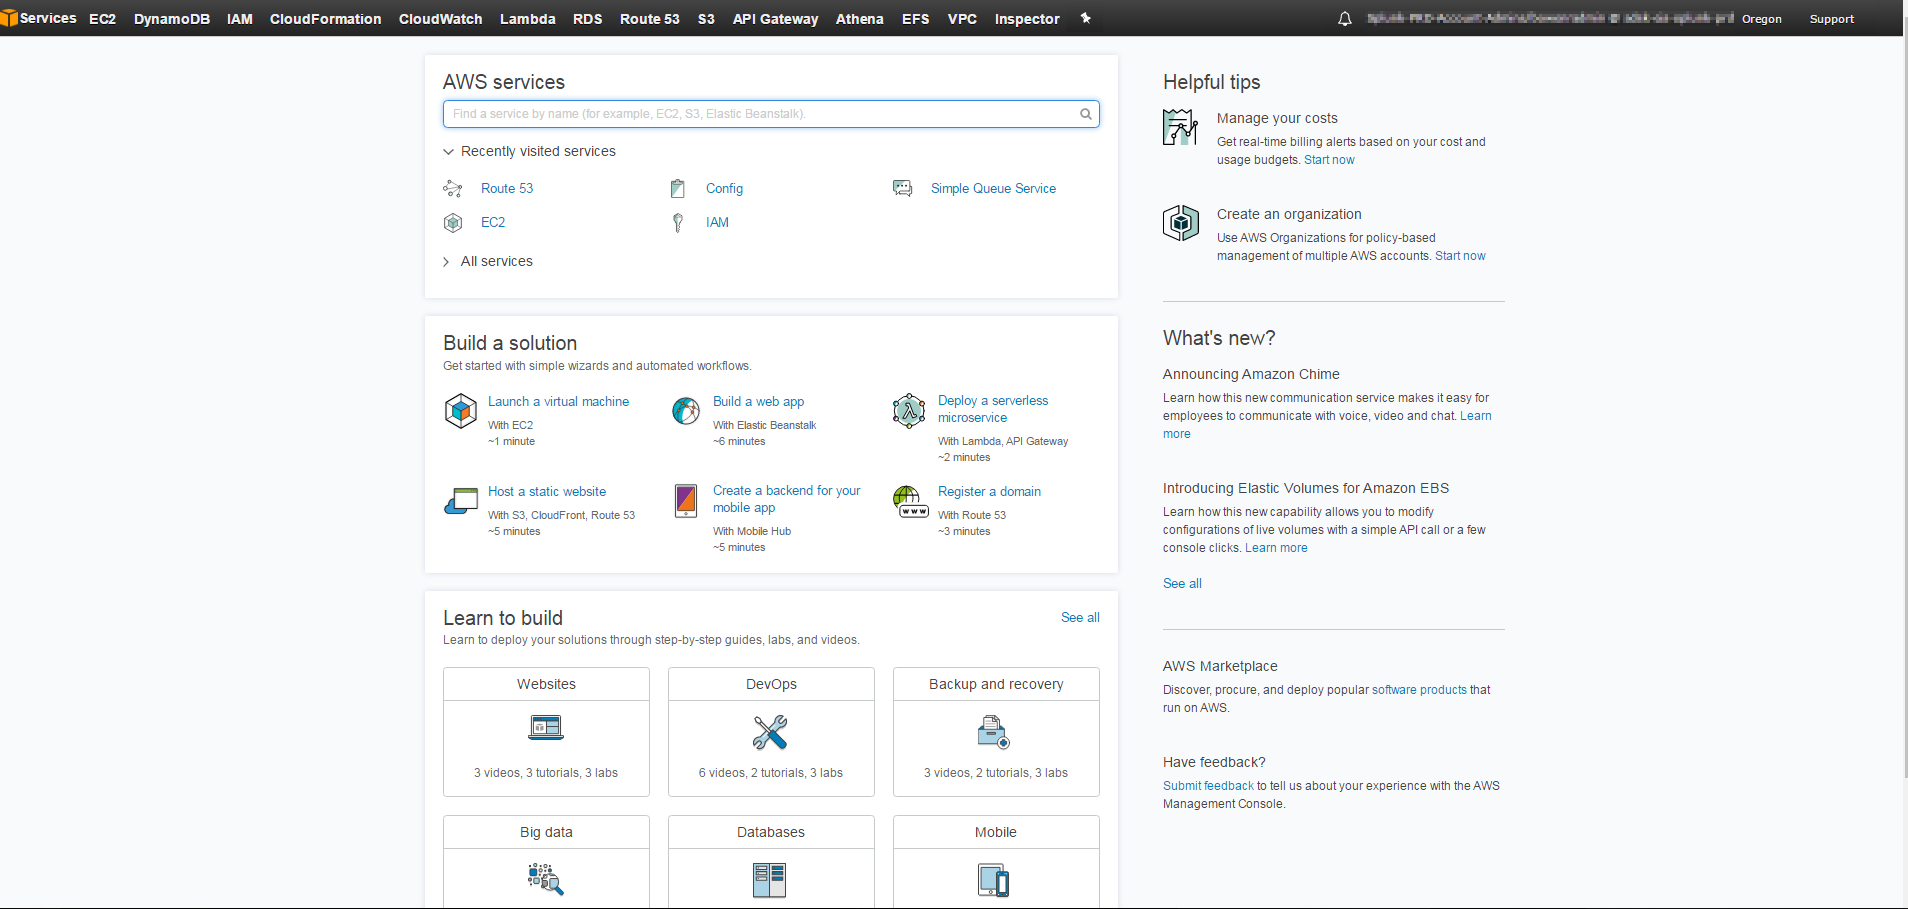Screen dimensions: 1908x909
Task: Open the DevOps tools icon
Action: 770,733
